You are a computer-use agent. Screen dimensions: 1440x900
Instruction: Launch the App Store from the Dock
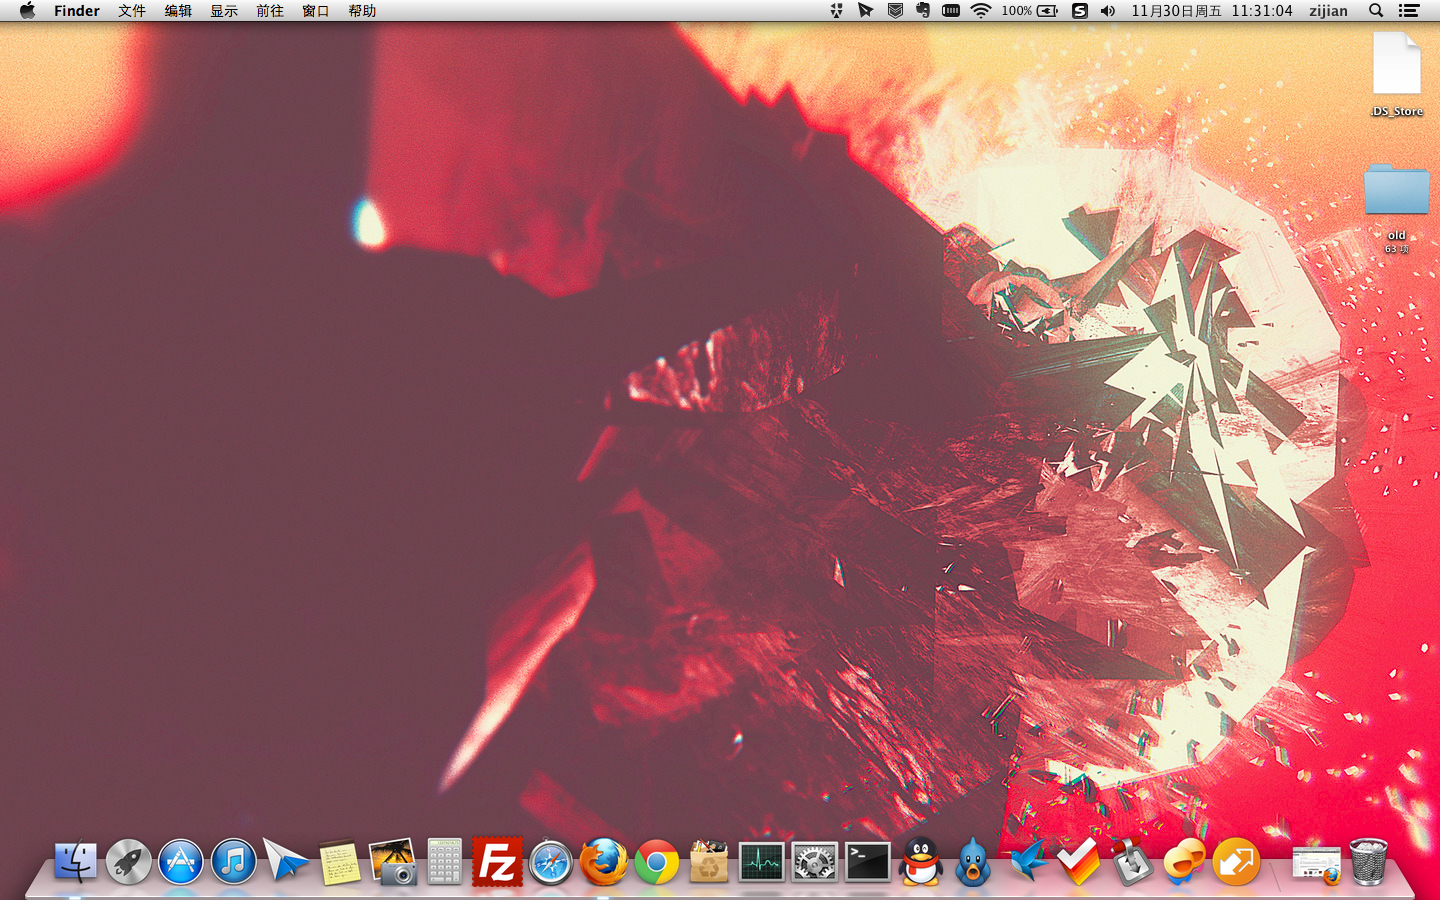point(181,861)
